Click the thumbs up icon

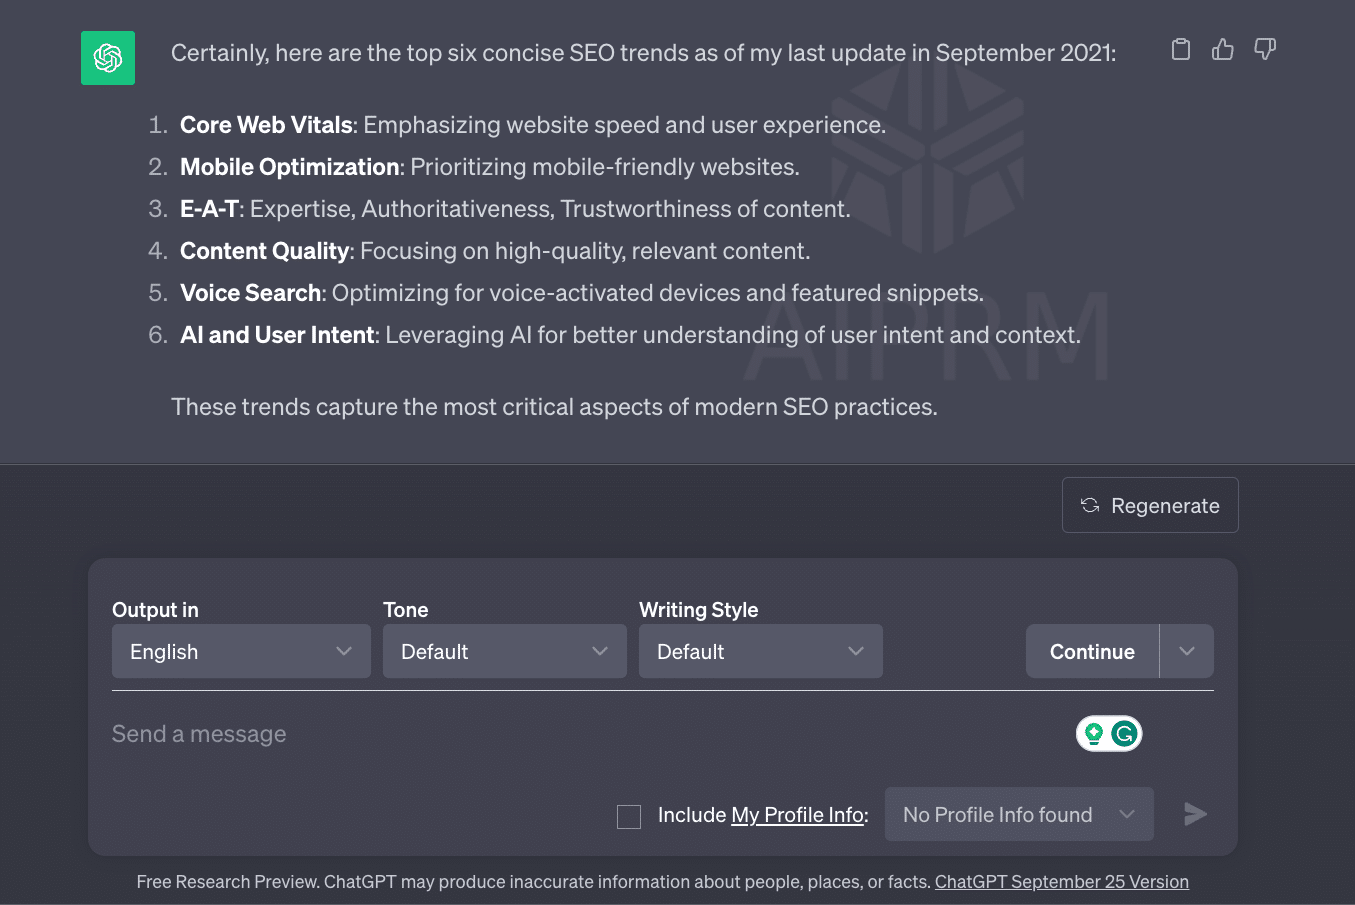(x=1223, y=49)
